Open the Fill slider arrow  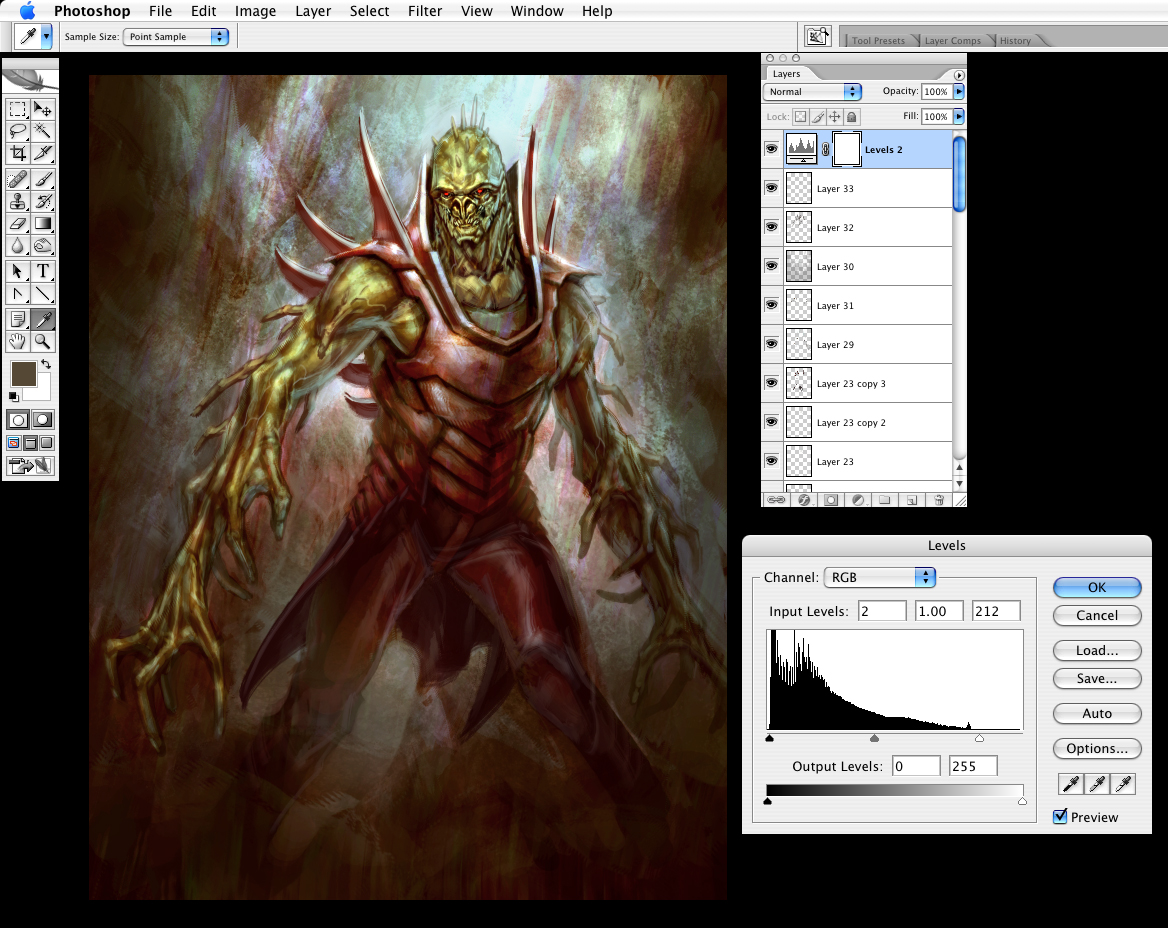pyautogui.click(x=959, y=116)
